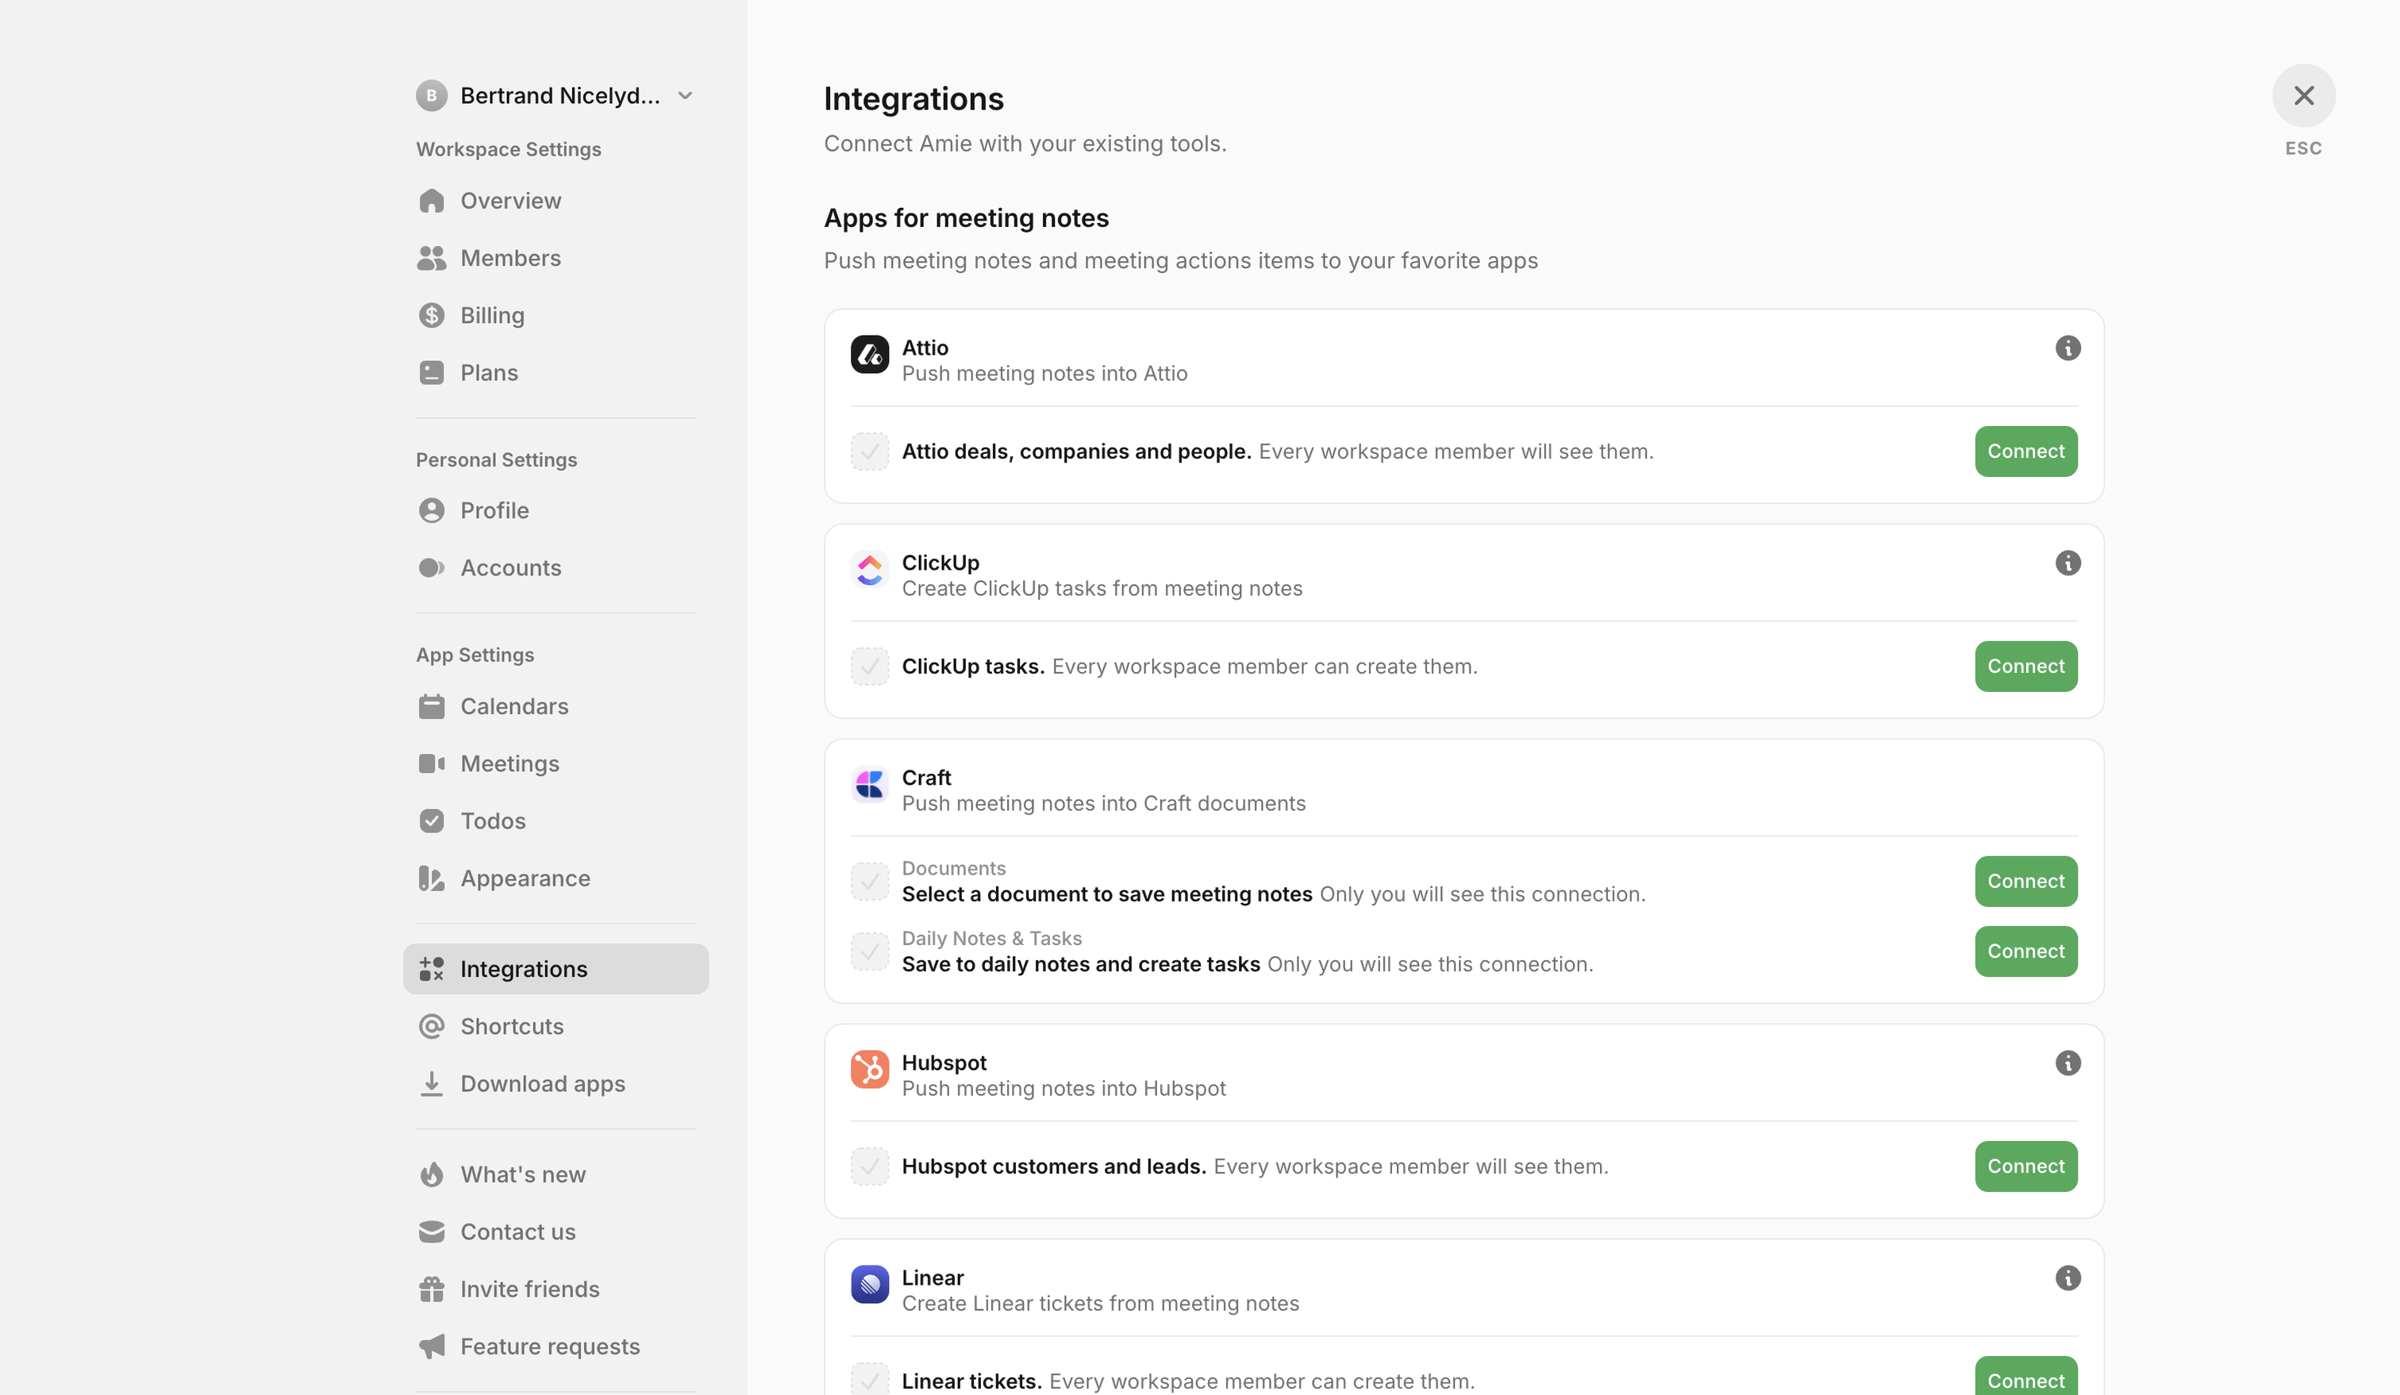Connect Craft Documents
This screenshot has width=2400, height=1395.
click(2025, 881)
